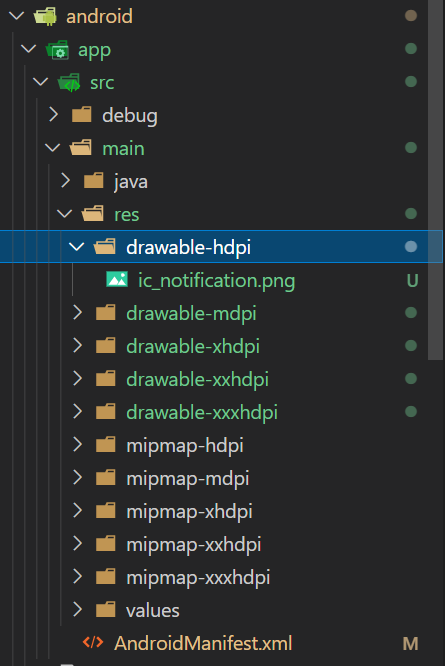Collapse the drawable-hdpi folder chevron

[x=76, y=246]
